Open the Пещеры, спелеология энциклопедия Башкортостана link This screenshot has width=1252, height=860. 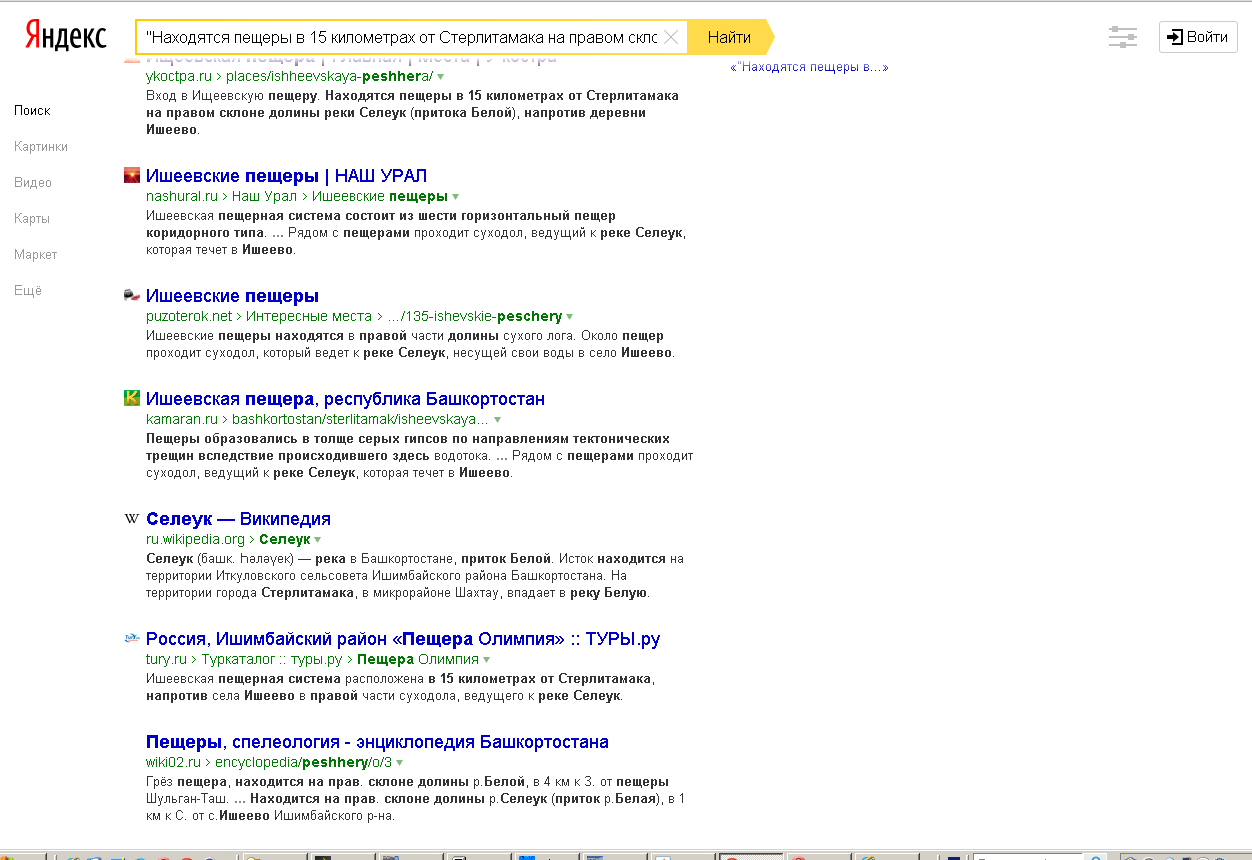pyautogui.click(x=377, y=742)
